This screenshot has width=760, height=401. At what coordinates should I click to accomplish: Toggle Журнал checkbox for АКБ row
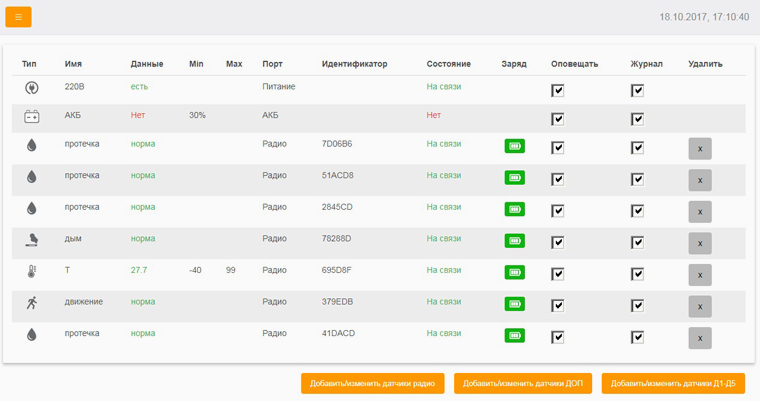pyautogui.click(x=637, y=119)
